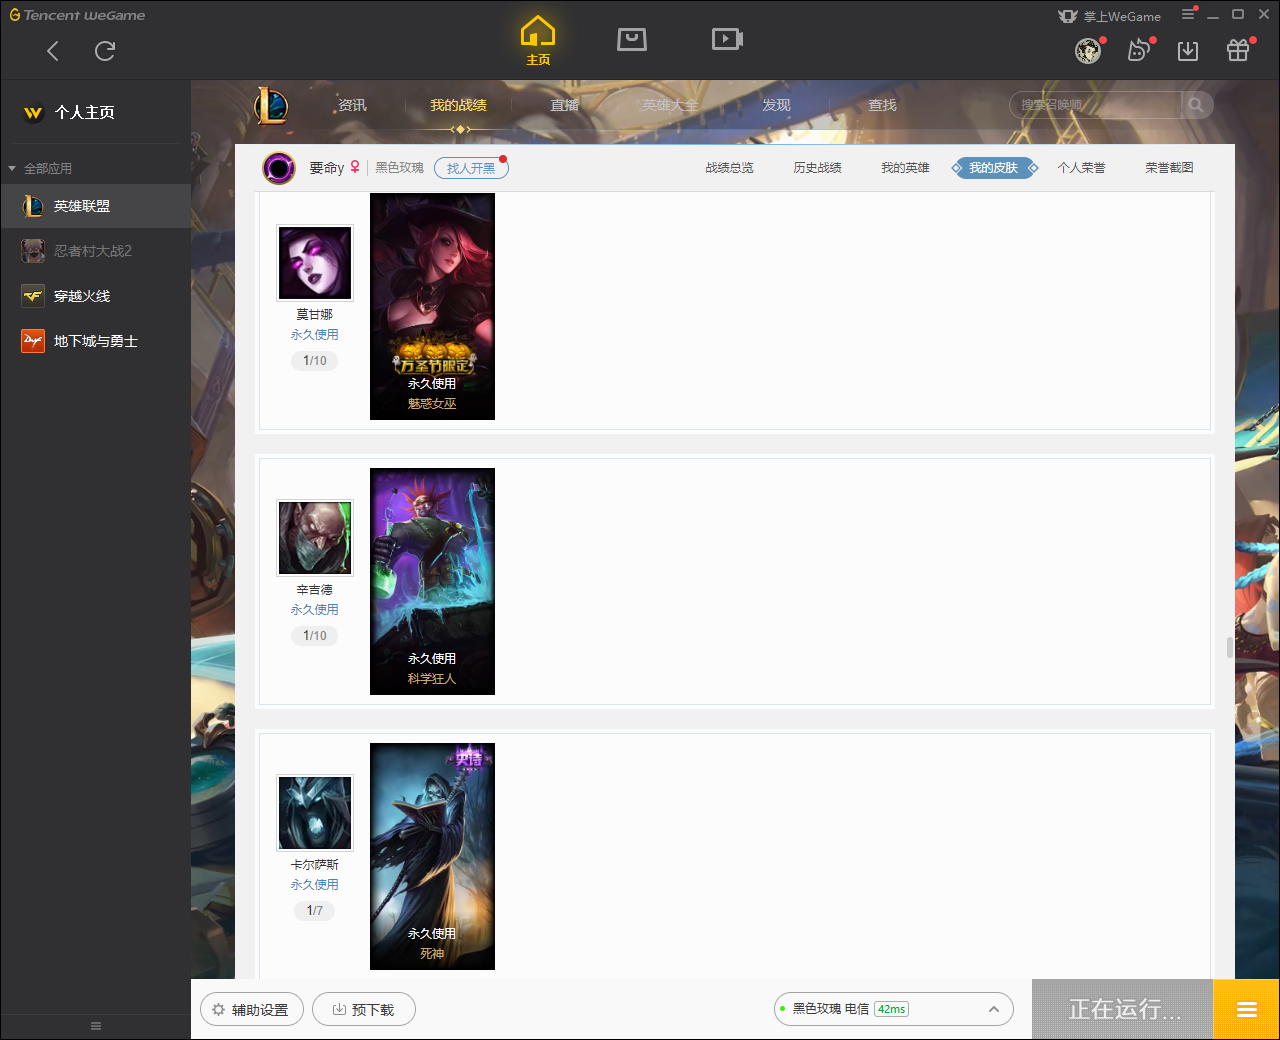Switch to the 直播 tab
This screenshot has height=1040, width=1280.
tap(564, 105)
